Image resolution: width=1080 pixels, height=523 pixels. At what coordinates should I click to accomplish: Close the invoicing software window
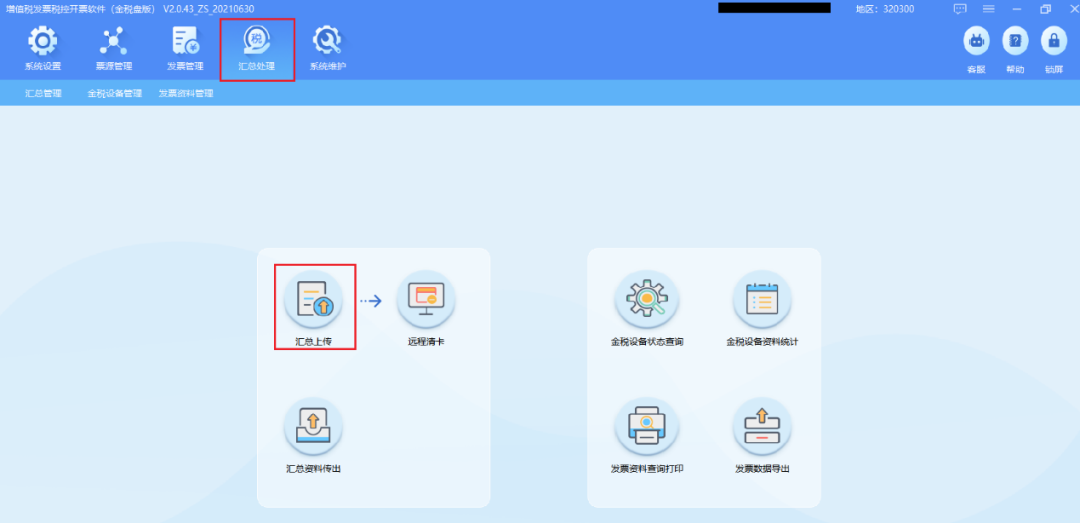(x=1073, y=9)
